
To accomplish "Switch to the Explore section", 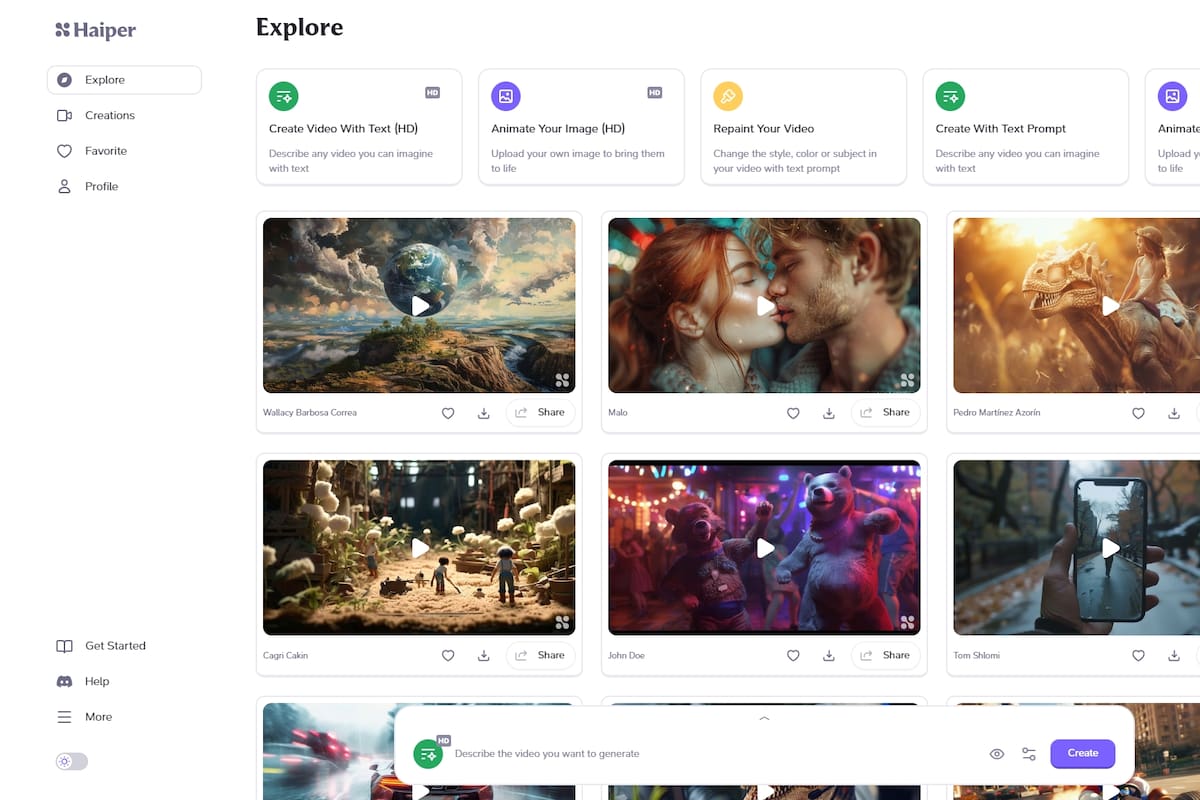I will tap(103, 79).
